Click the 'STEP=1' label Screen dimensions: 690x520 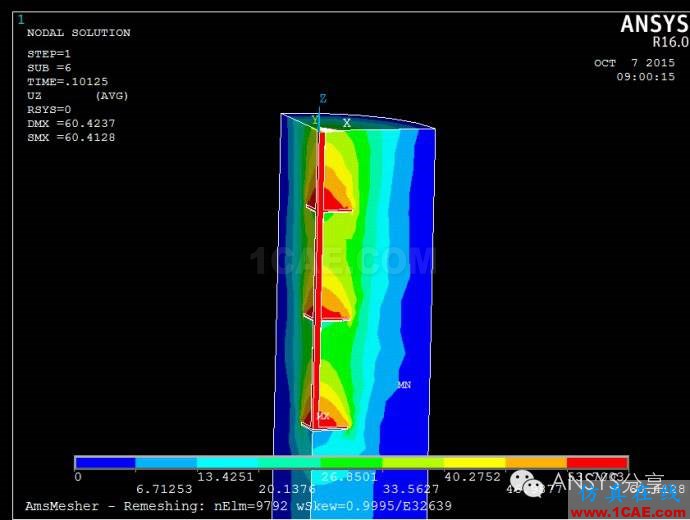click(x=49, y=54)
